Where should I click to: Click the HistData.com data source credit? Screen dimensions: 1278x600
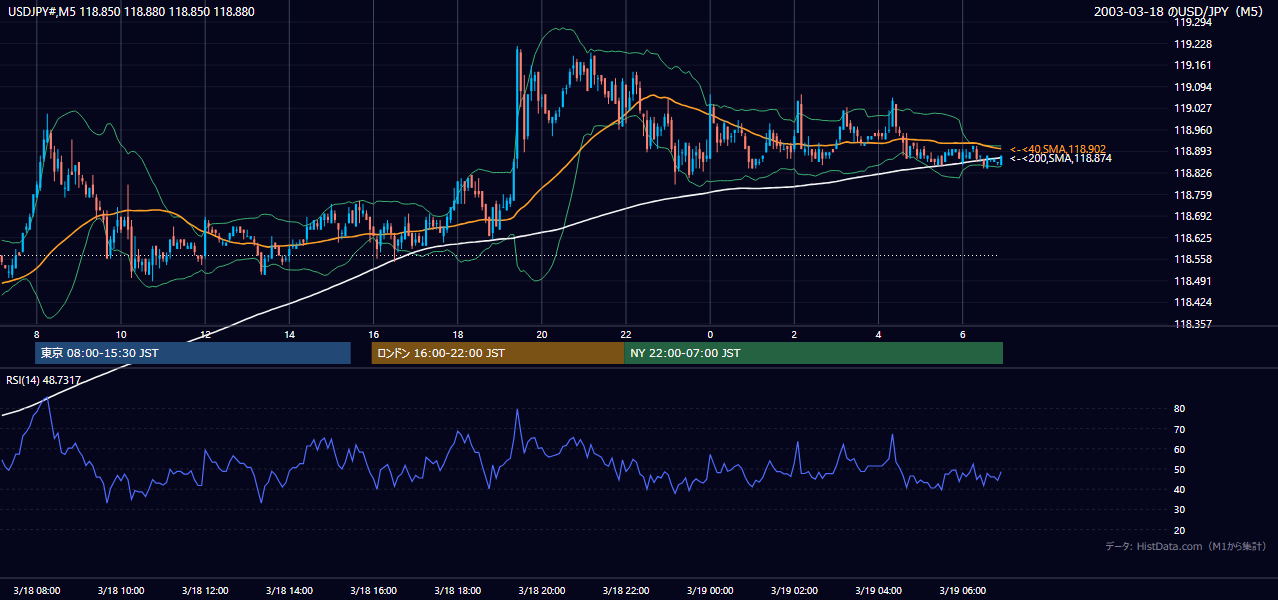[x=1186, y=546]
